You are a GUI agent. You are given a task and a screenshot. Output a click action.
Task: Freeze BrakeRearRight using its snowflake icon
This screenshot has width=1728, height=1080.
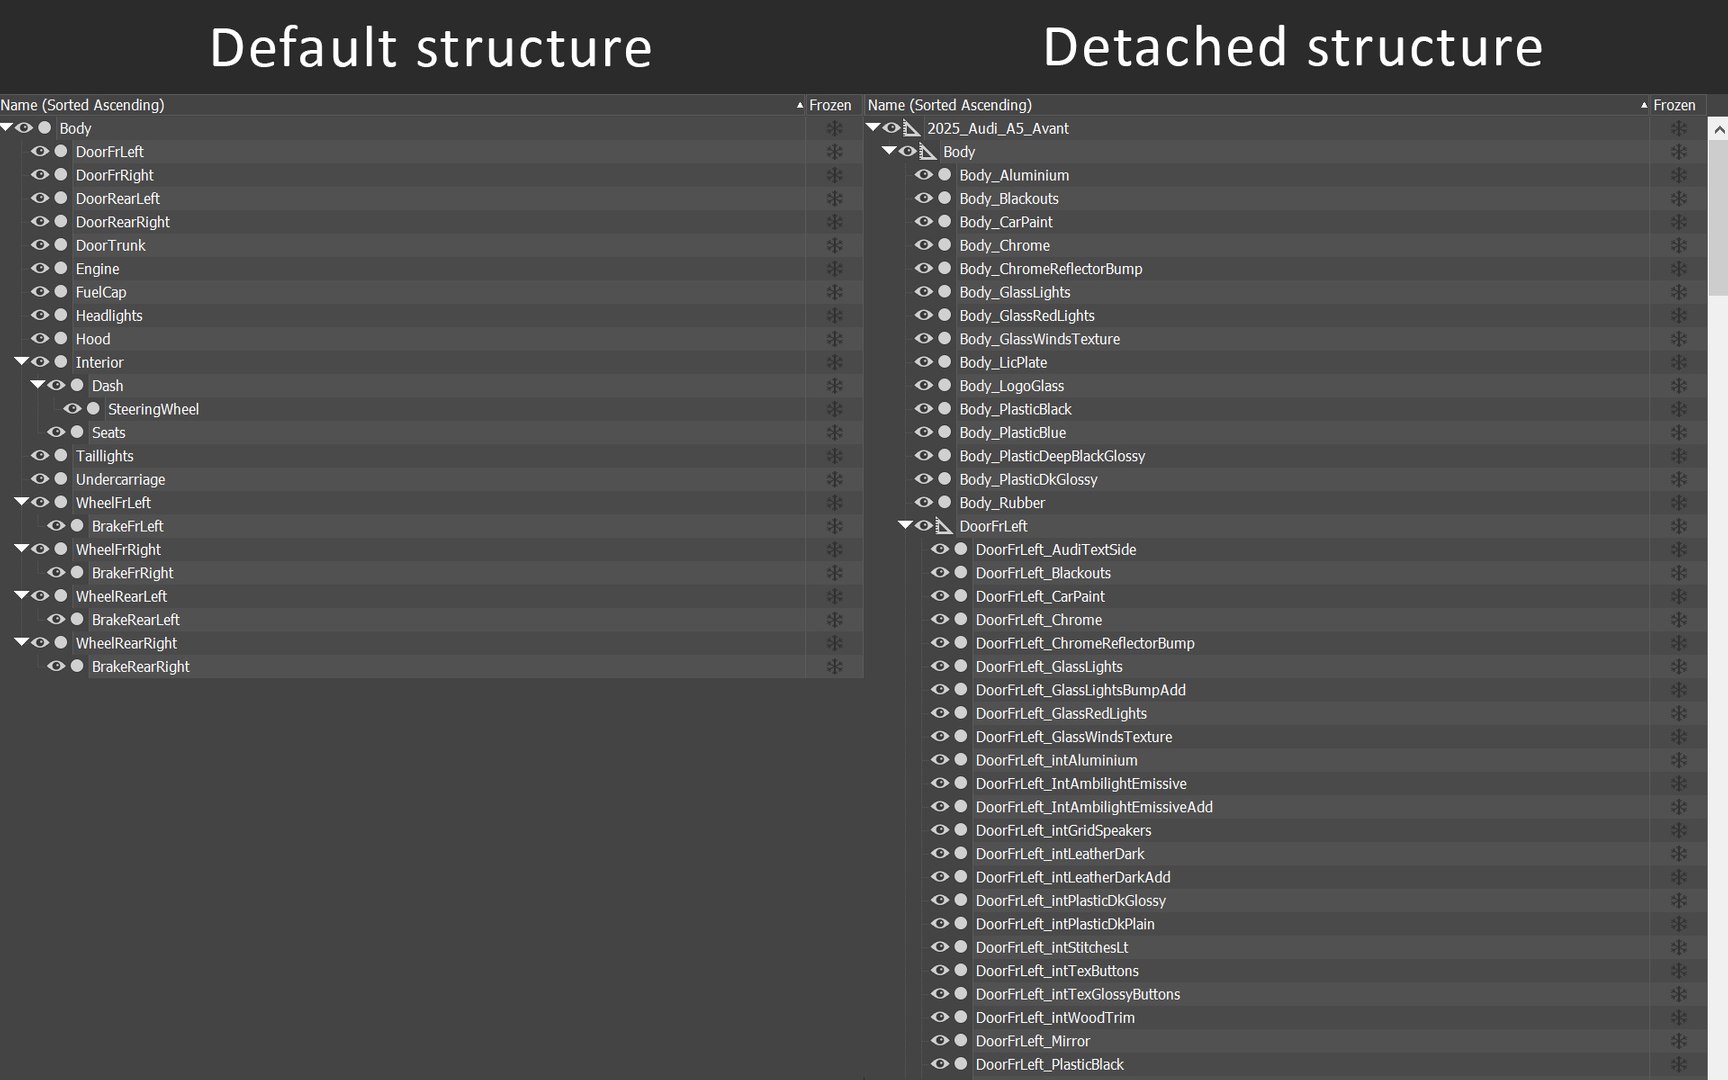coord(834,667)
